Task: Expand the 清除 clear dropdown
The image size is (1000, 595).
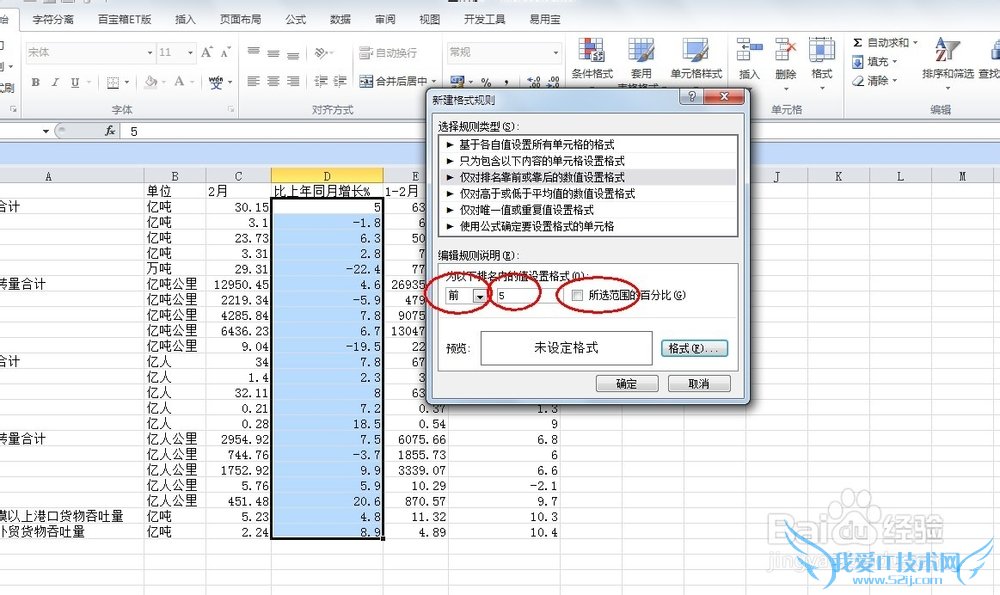Action: click(894, 81)
